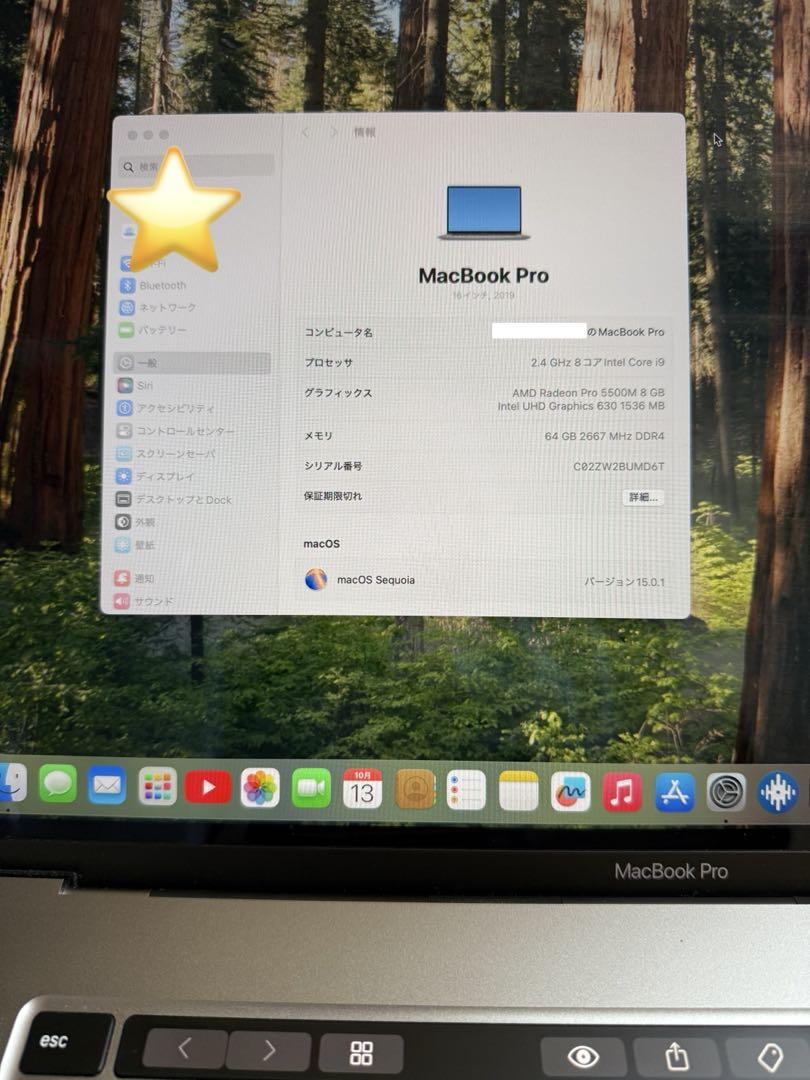Screen dimensions: 810x1080
Task: Click the "macOS Sequoia" name text
Action: (375, 580)
